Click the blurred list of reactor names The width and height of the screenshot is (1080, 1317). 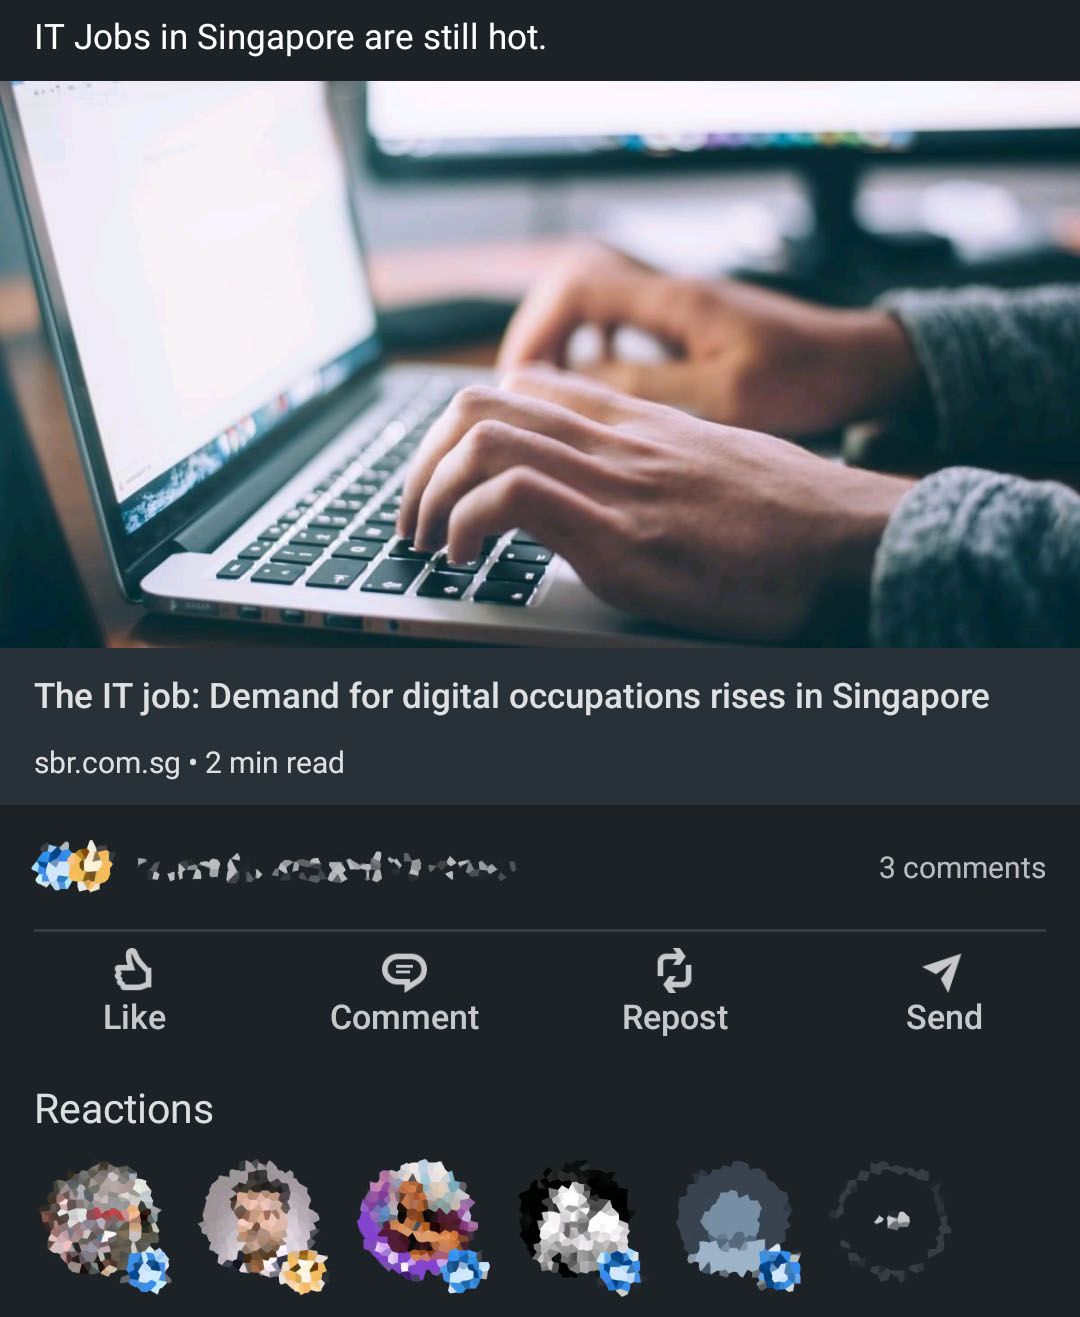(325, 867)
